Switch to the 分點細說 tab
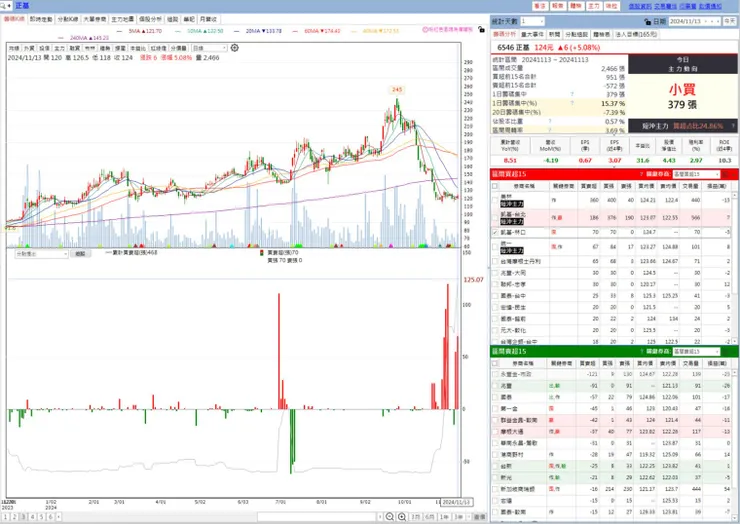The image size is (740, 524). click(577, 34)
